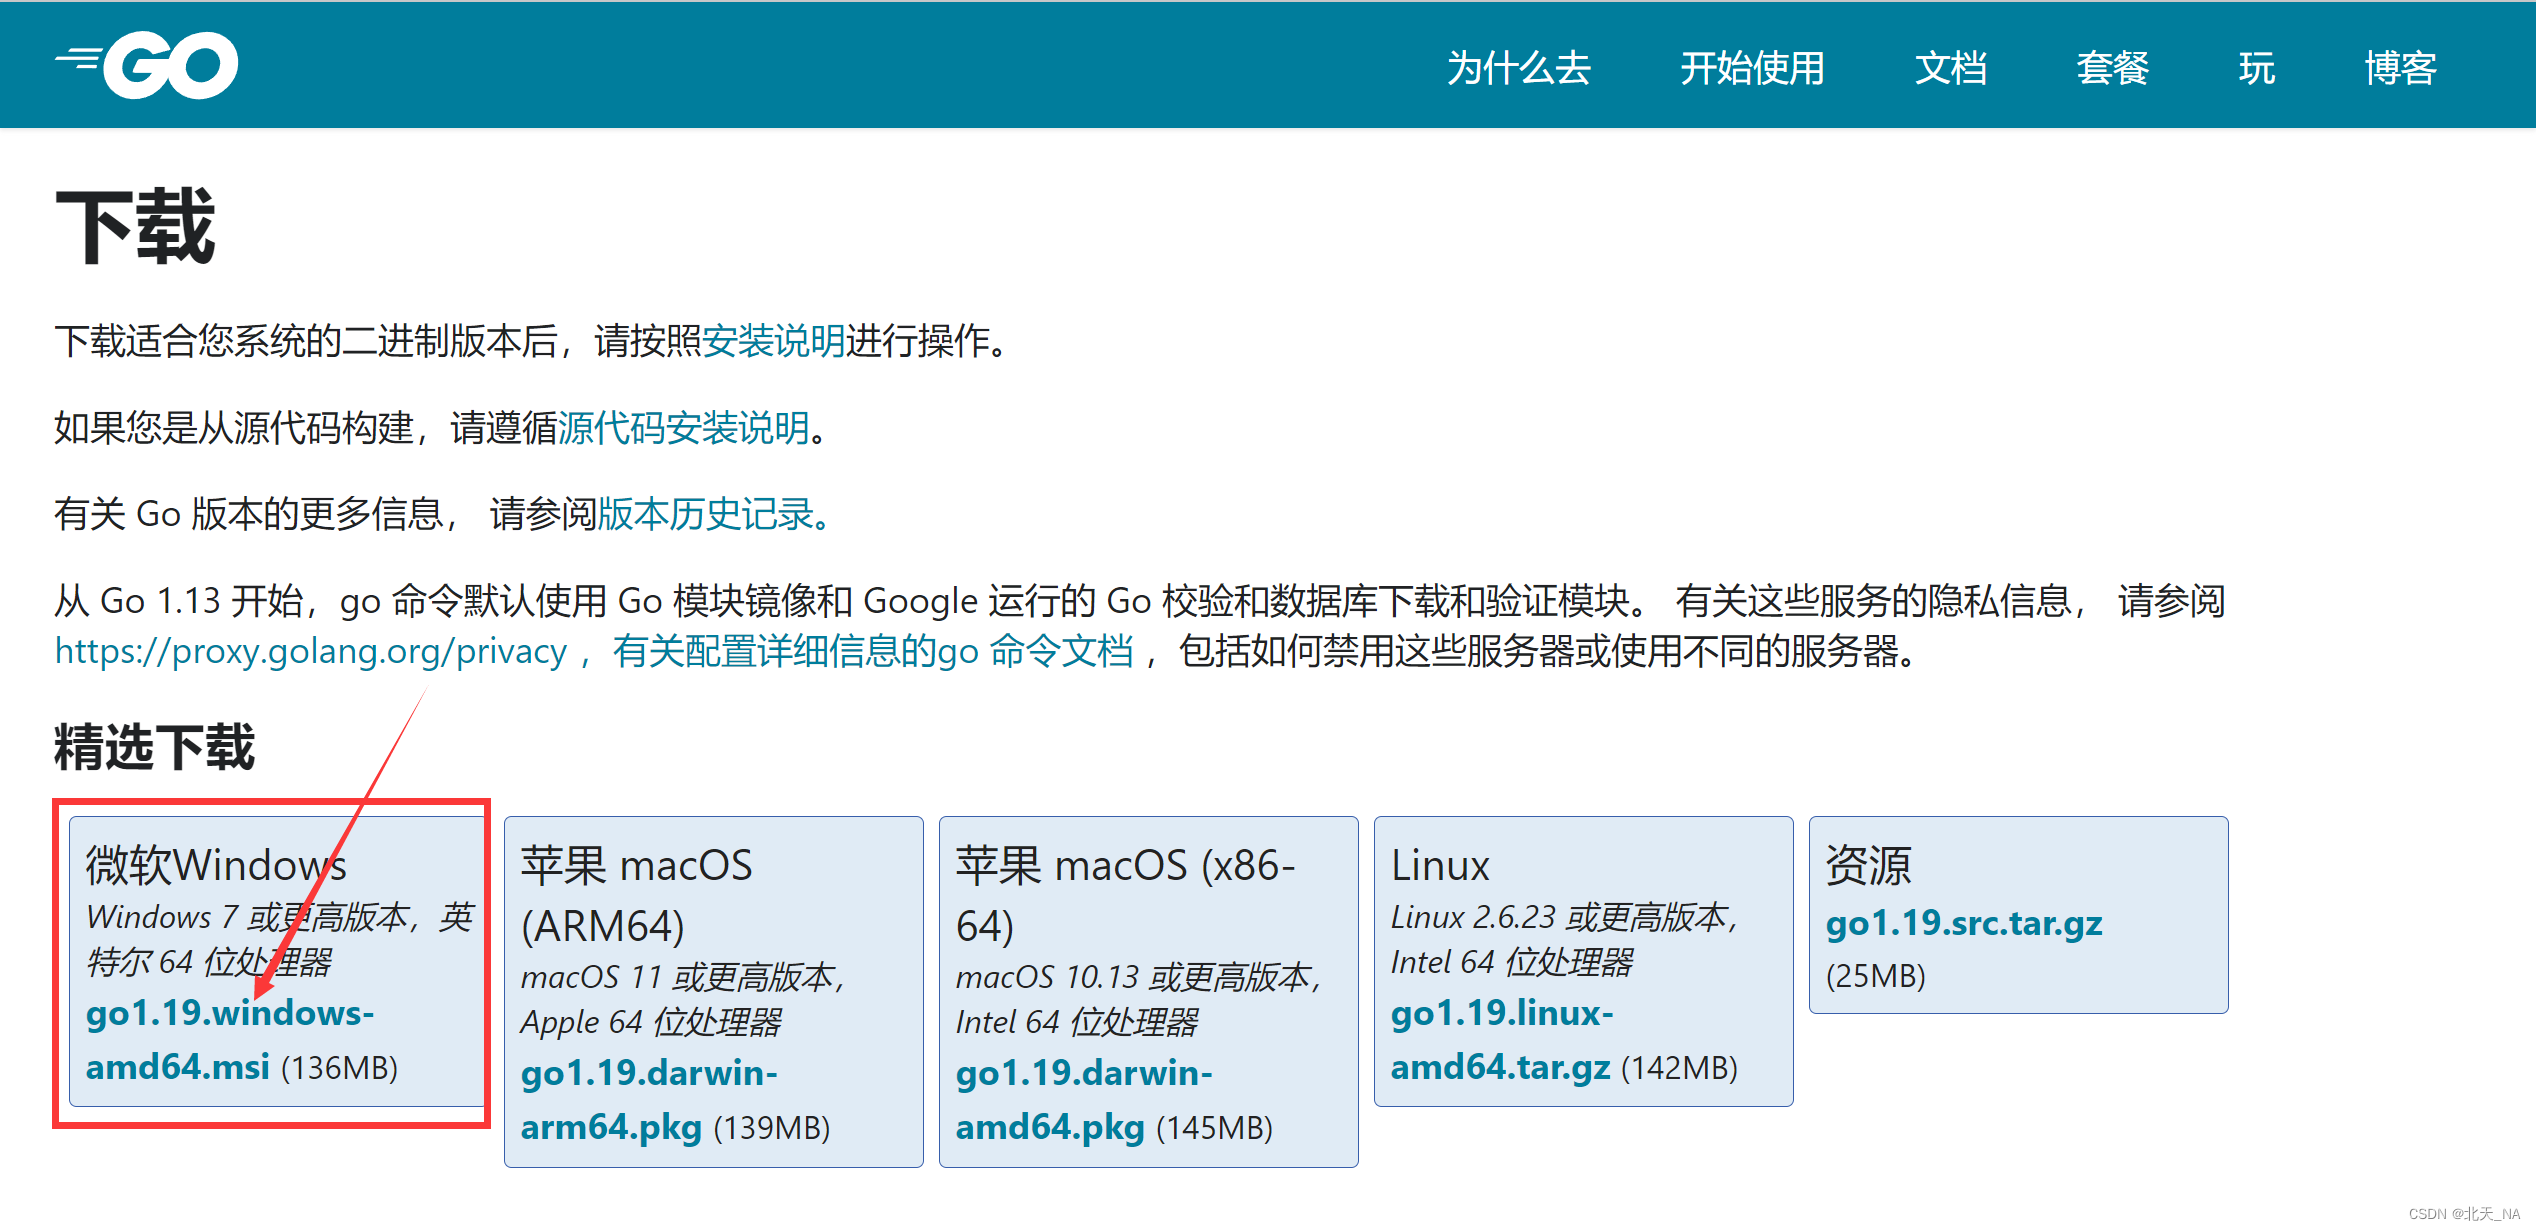Click the 微软Windows card title
The width and height of the screenshot is (2536, 1230).
click(x=216, y=865)
